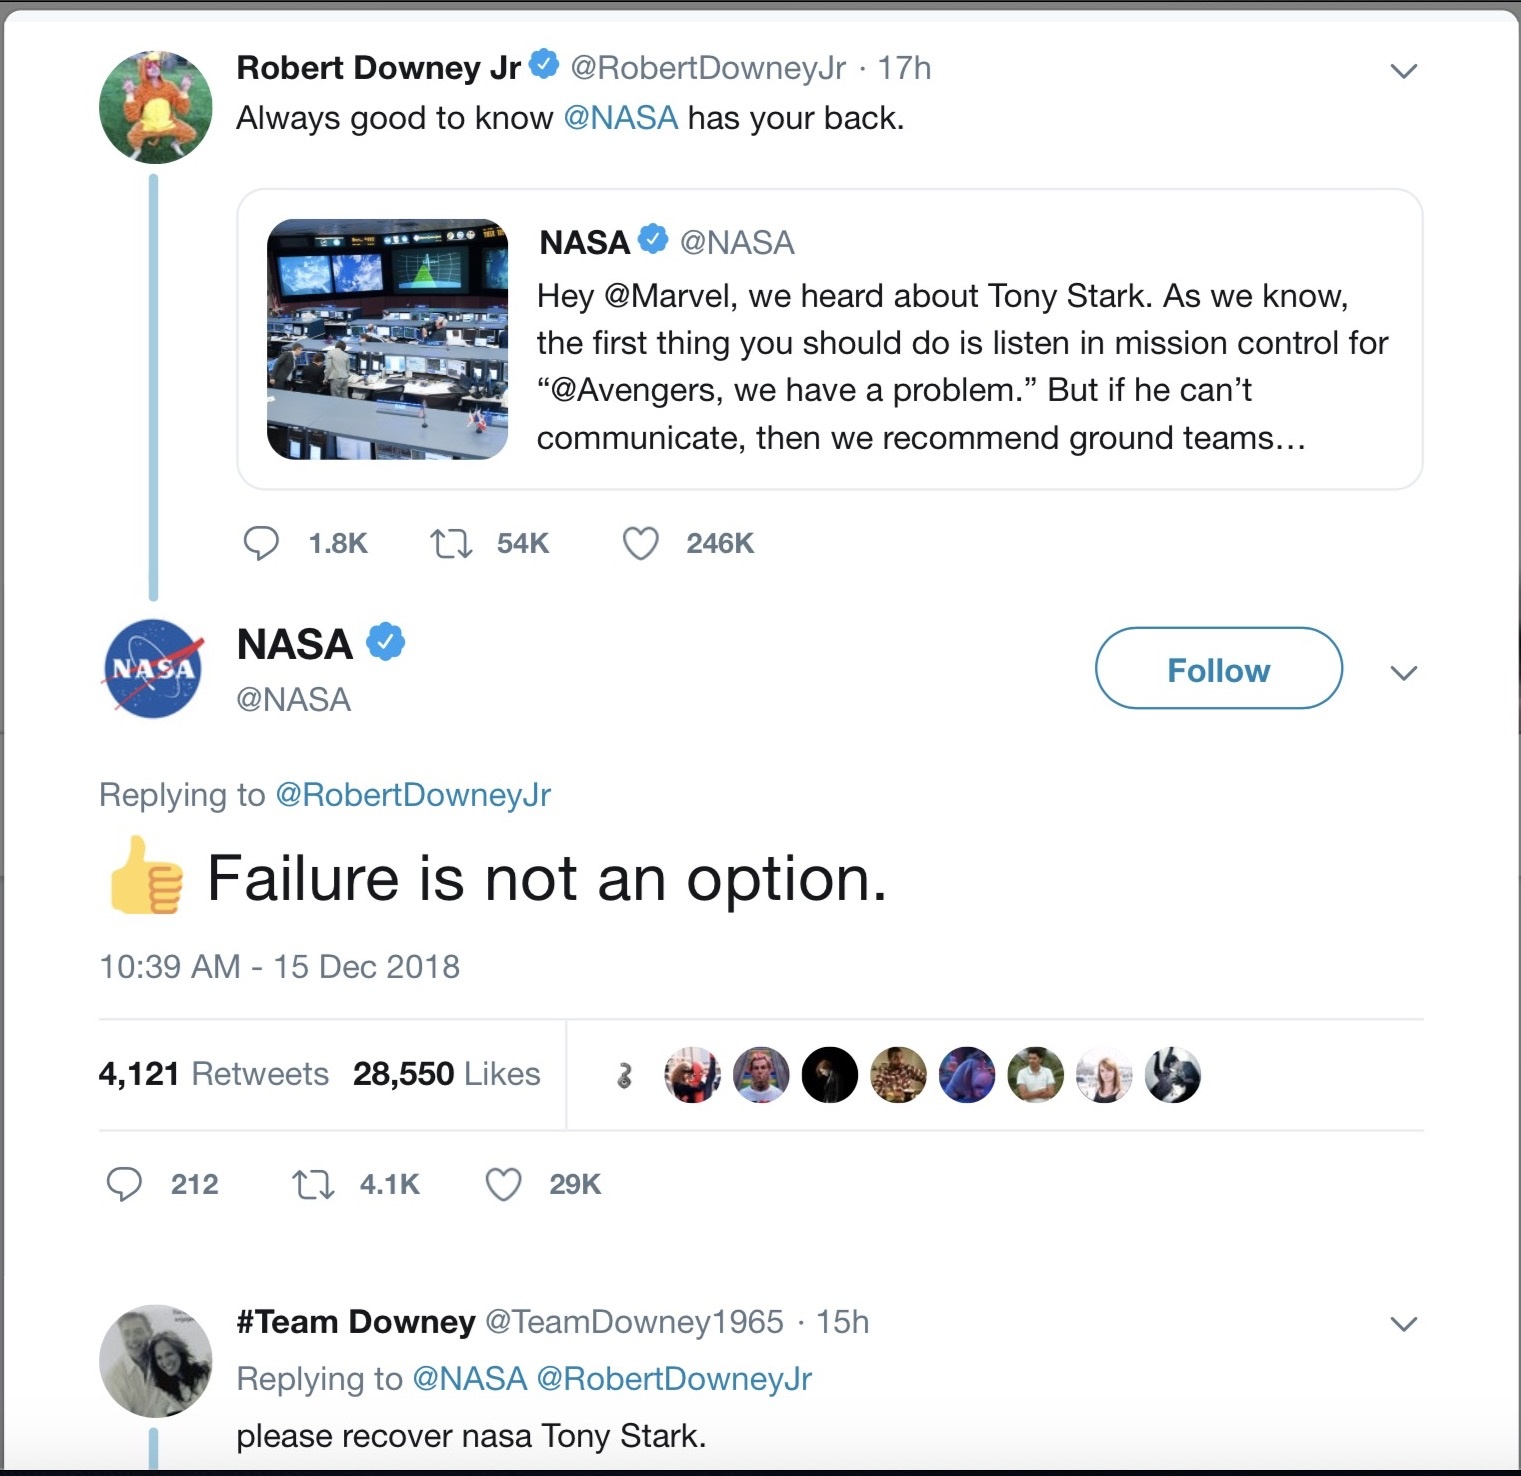Image resolution: width=1521 pixels, height=1476 pixels.
Task: Click the 10:39 AM - 15 Dec 2018 timestamp
Action: pyautogui.click(x=279, y=966)
